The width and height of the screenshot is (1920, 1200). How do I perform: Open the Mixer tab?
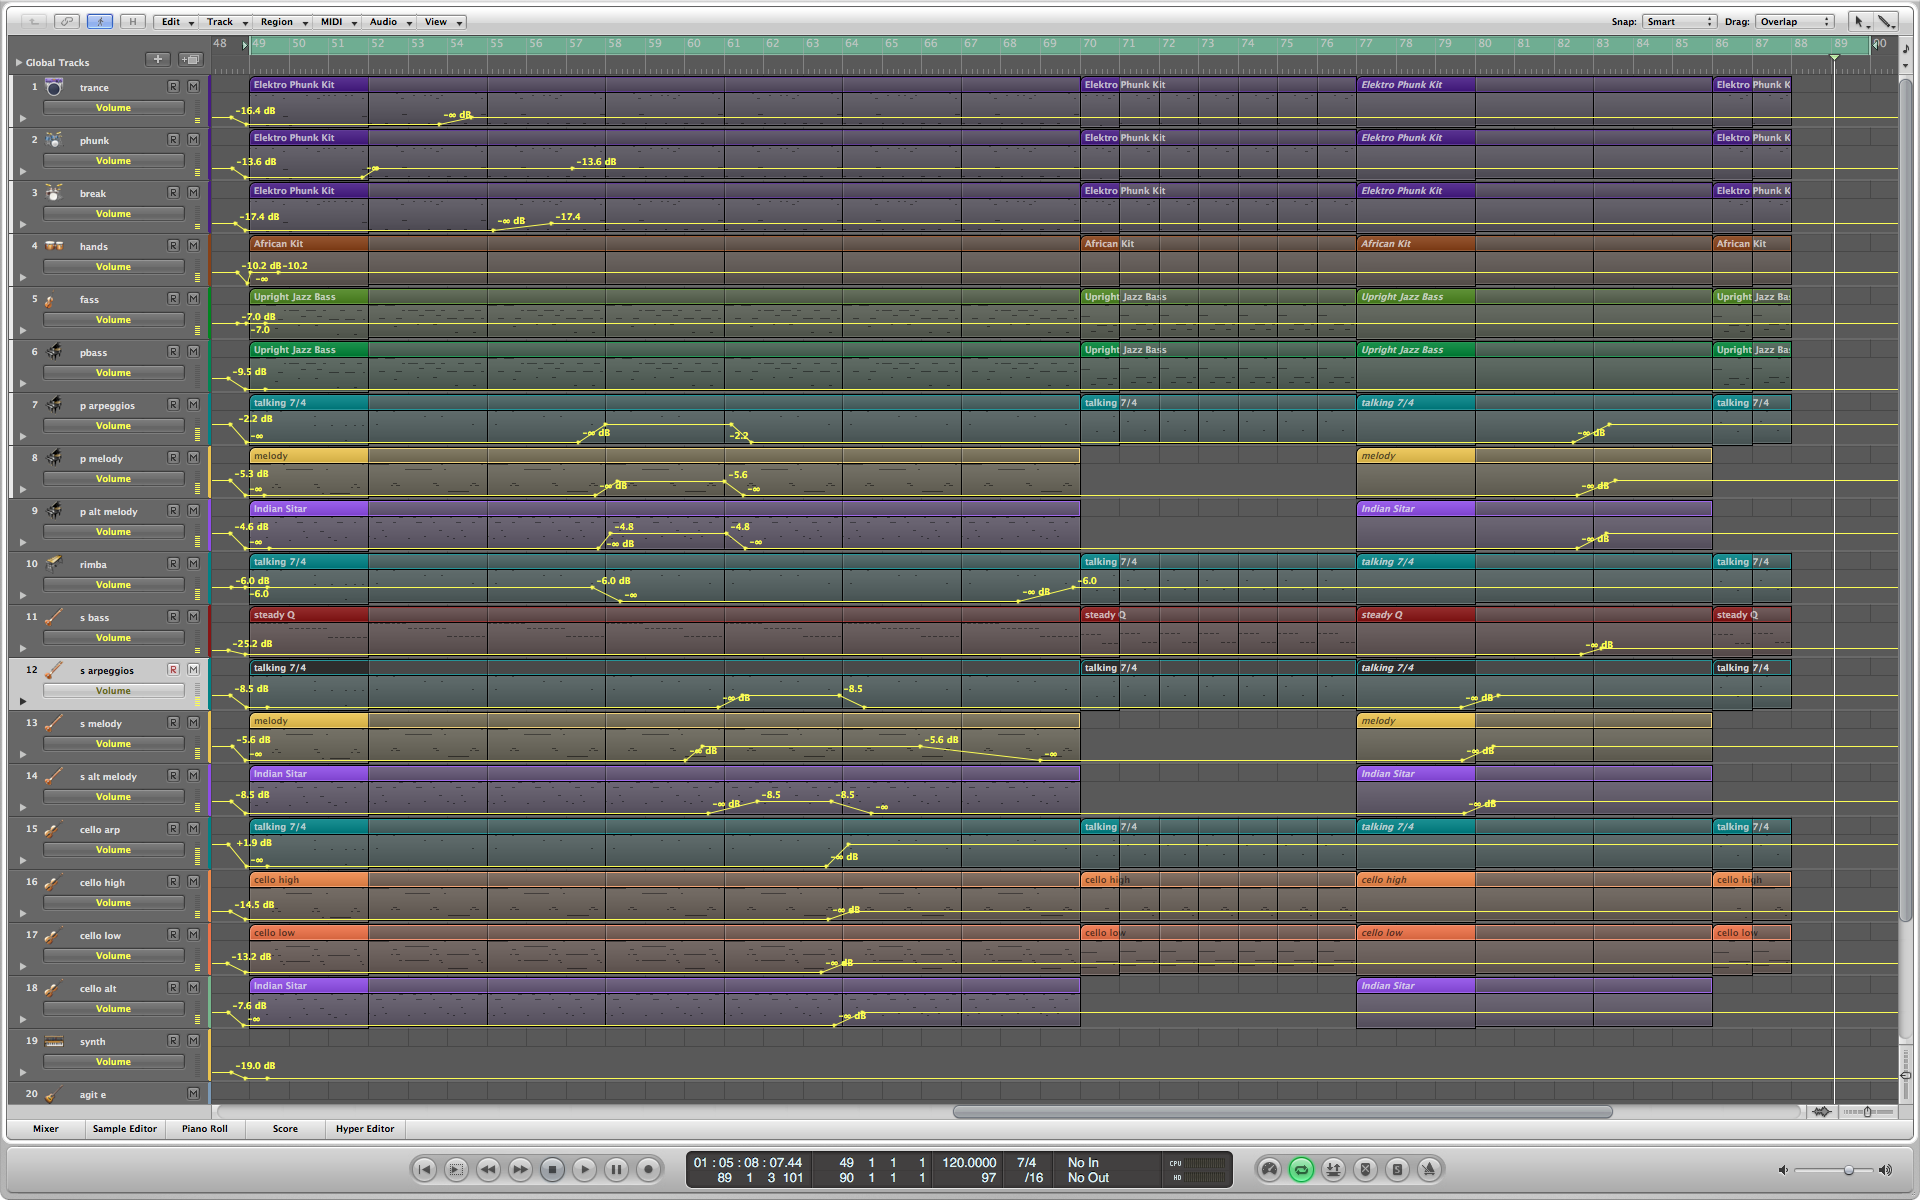(x=46, y=1129)
